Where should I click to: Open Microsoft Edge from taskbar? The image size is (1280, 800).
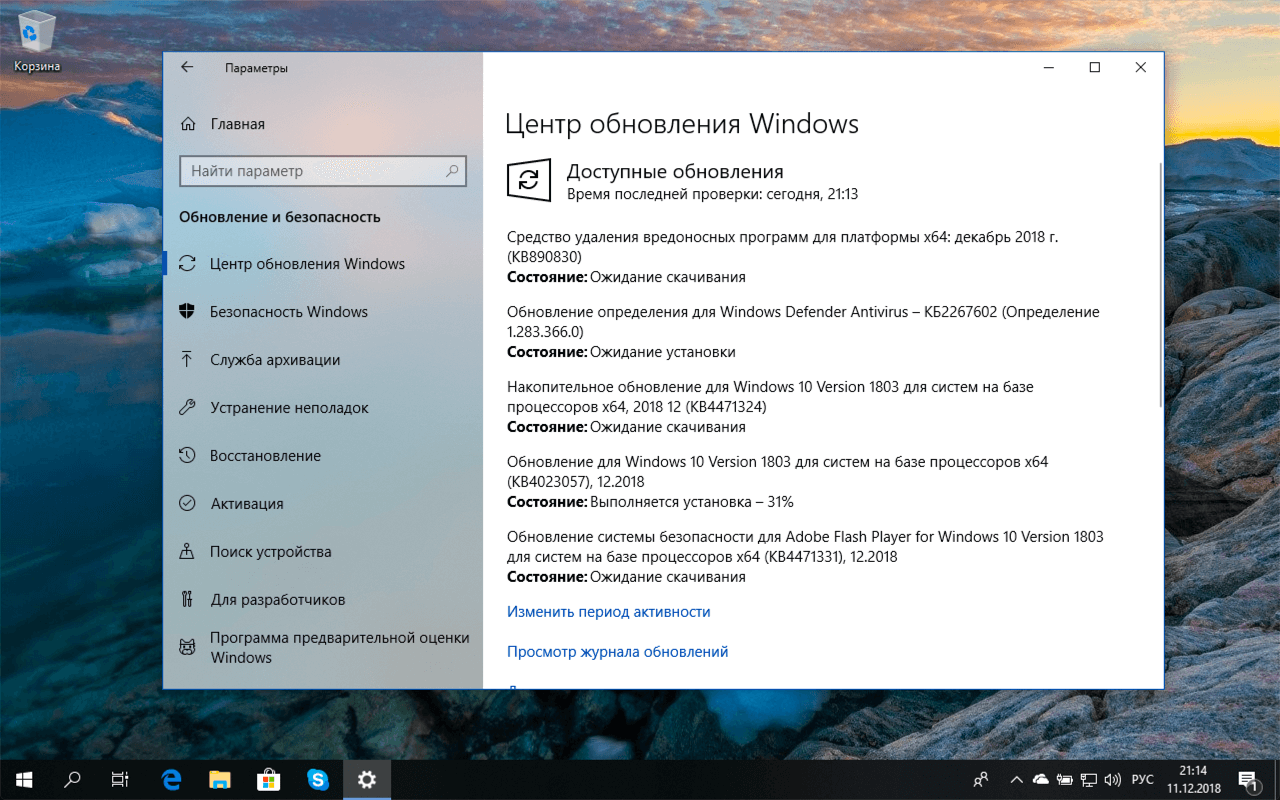(170, 779)
